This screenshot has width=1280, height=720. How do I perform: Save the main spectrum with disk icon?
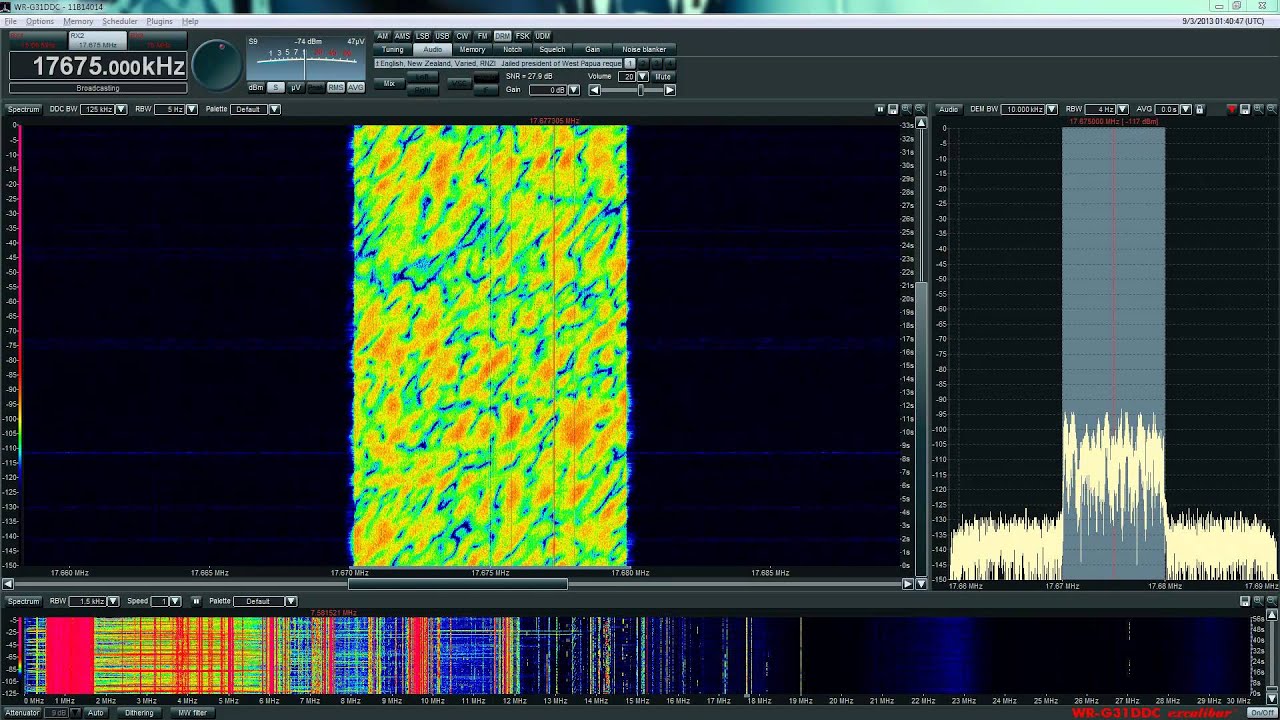coord(893,109)
